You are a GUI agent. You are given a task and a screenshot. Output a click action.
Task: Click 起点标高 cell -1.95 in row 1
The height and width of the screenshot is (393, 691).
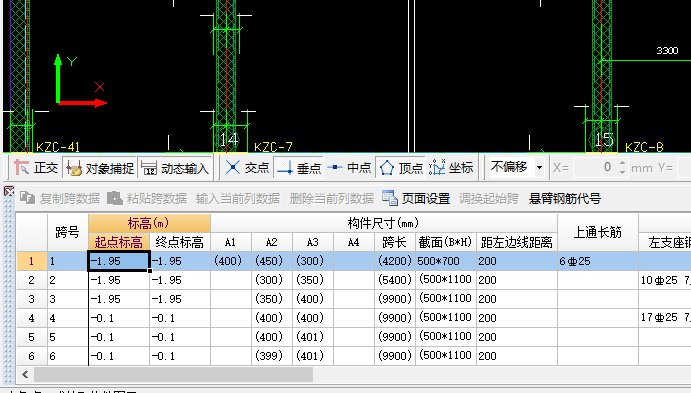click(x=119, y=261)
